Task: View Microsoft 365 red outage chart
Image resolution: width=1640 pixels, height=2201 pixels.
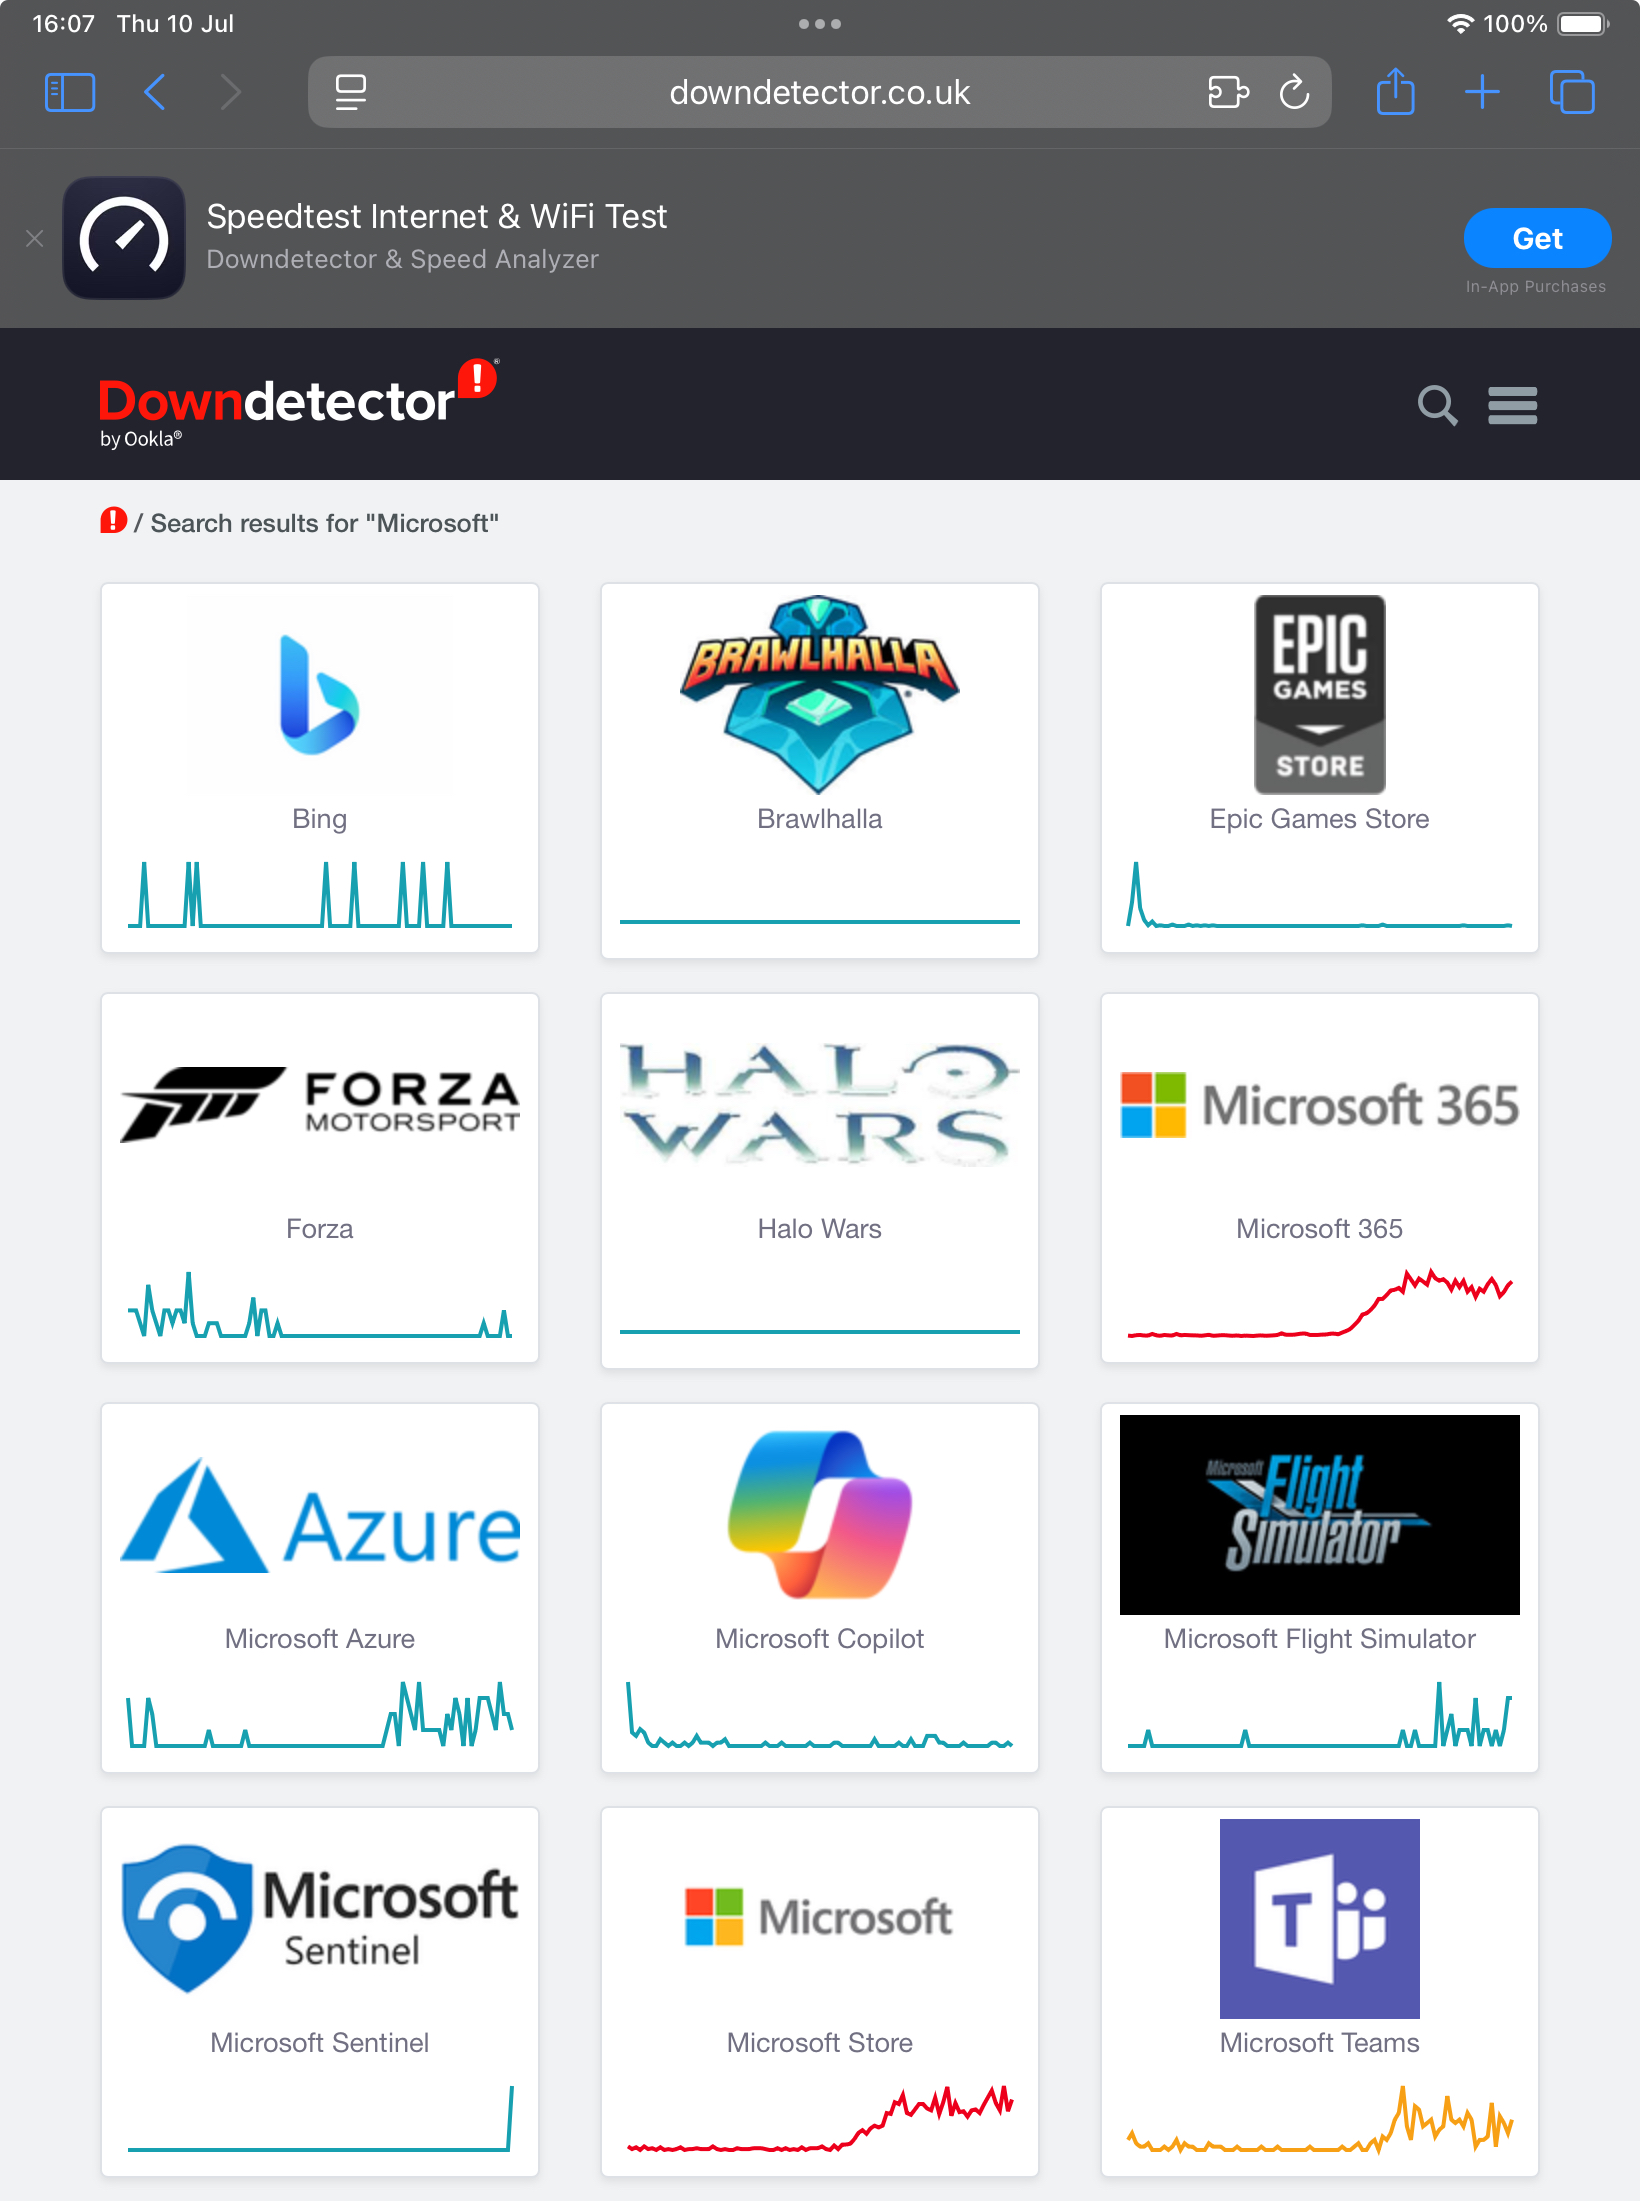Action: [x=1320, y=1302]
